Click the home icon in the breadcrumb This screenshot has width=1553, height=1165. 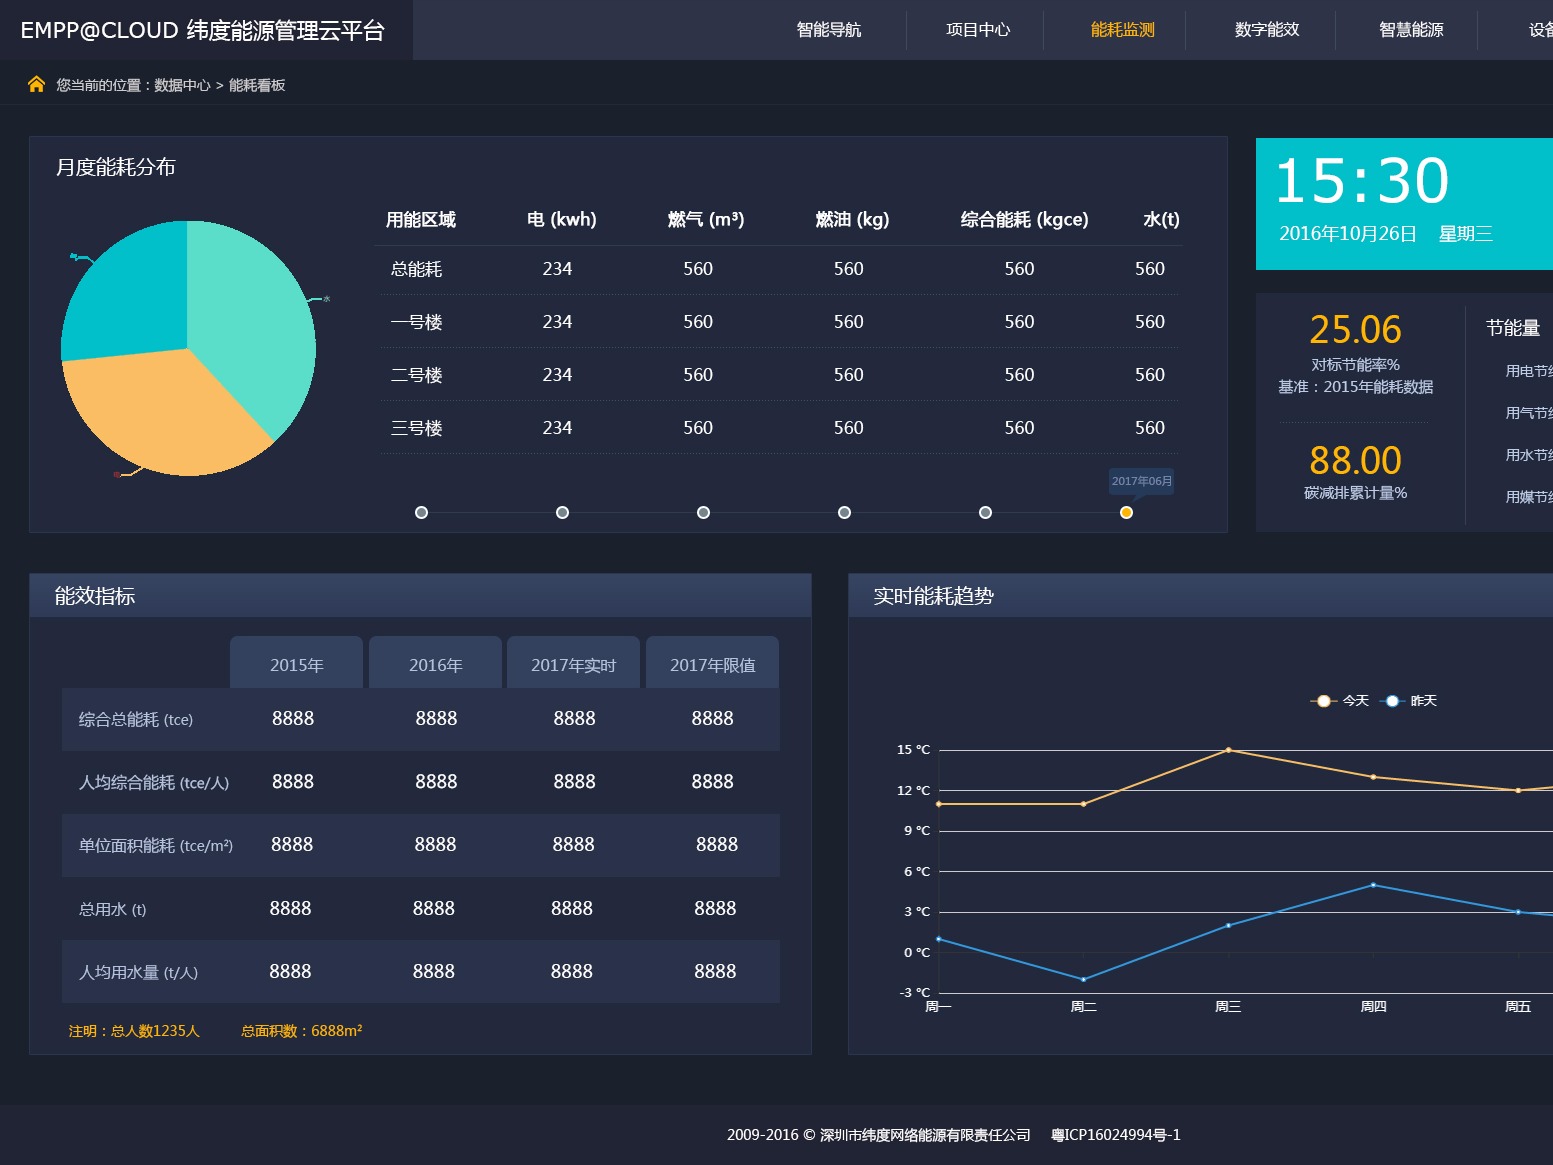point(37,84)
